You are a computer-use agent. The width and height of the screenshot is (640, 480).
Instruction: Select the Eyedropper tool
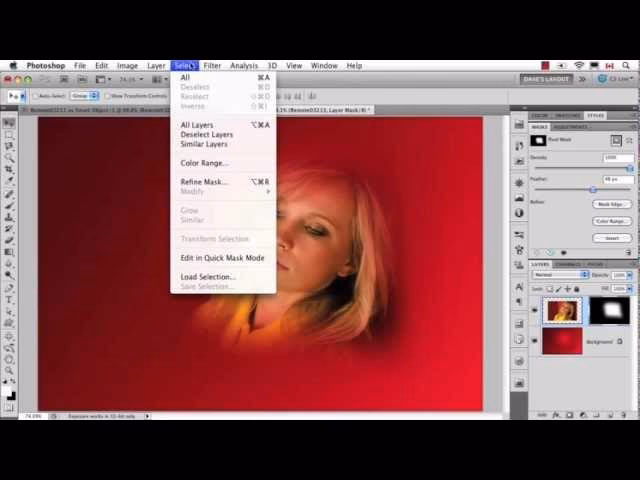pos(9,180)
